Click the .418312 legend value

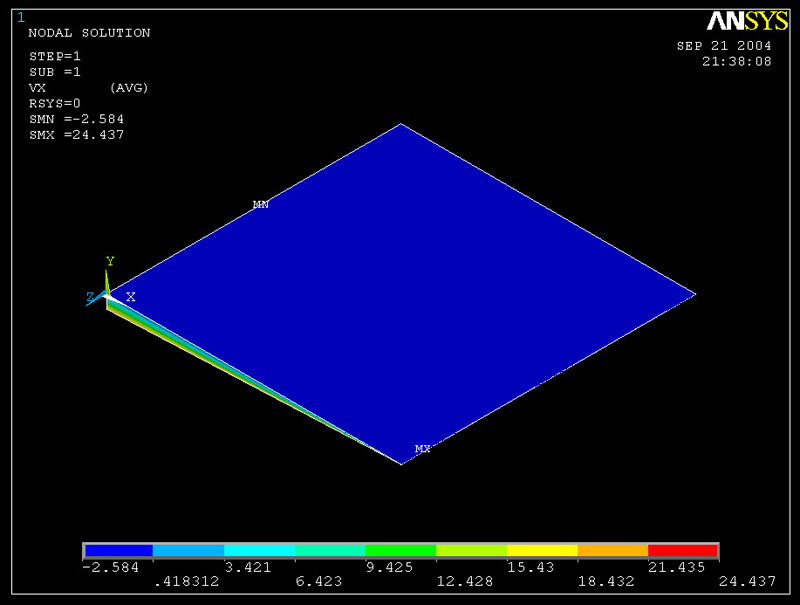click(187, 582)
